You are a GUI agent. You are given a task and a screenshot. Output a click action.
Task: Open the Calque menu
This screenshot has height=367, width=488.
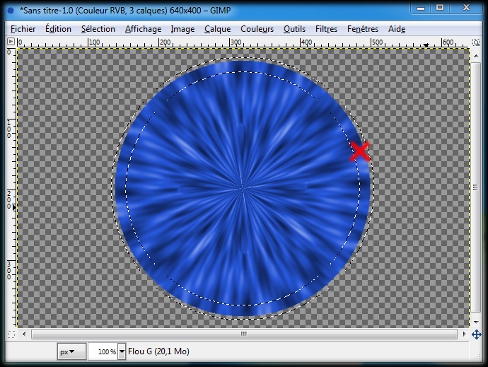(218, 29)
